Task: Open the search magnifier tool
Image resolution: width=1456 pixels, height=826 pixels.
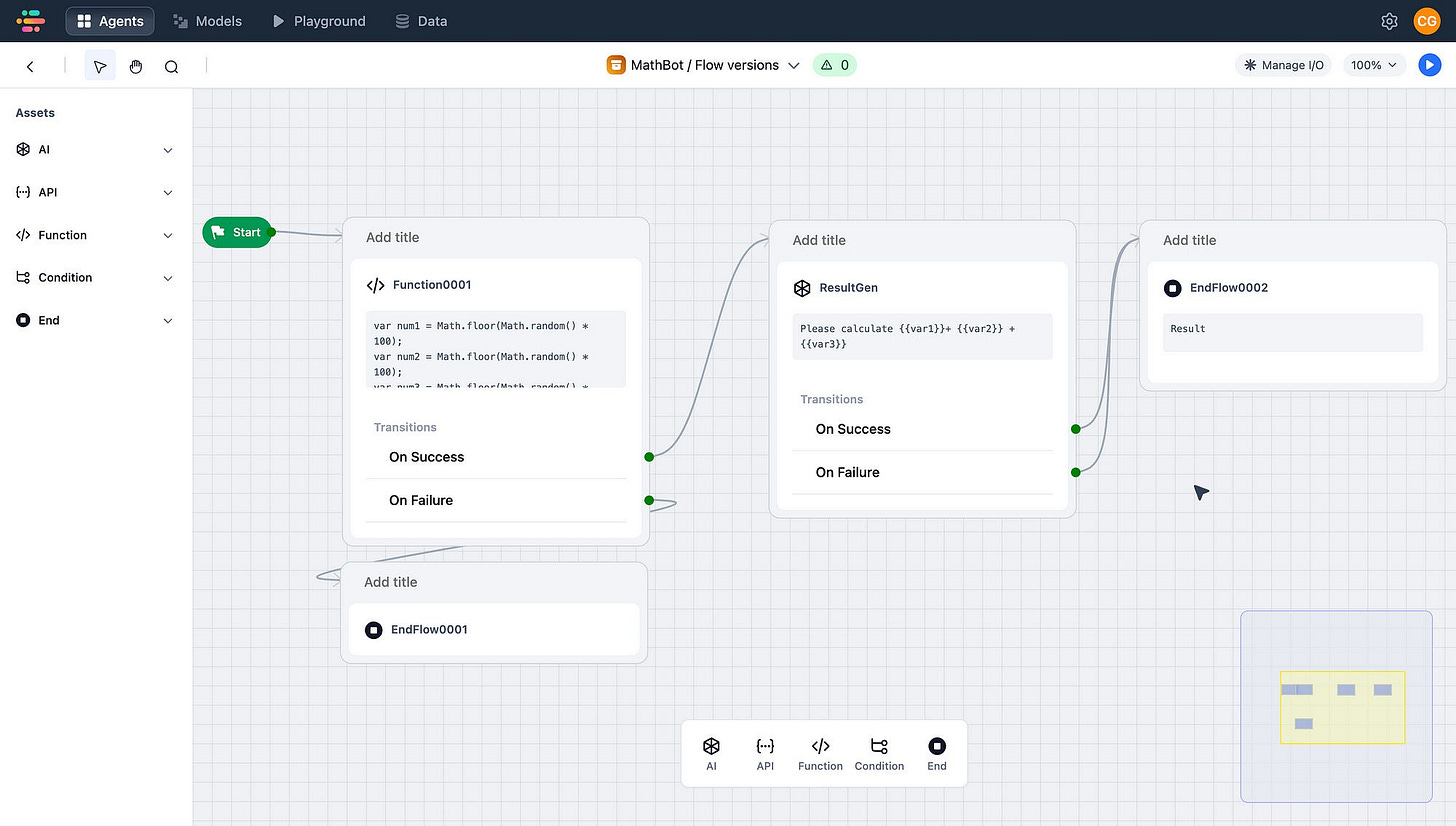Action: click(x=171, y=66)
